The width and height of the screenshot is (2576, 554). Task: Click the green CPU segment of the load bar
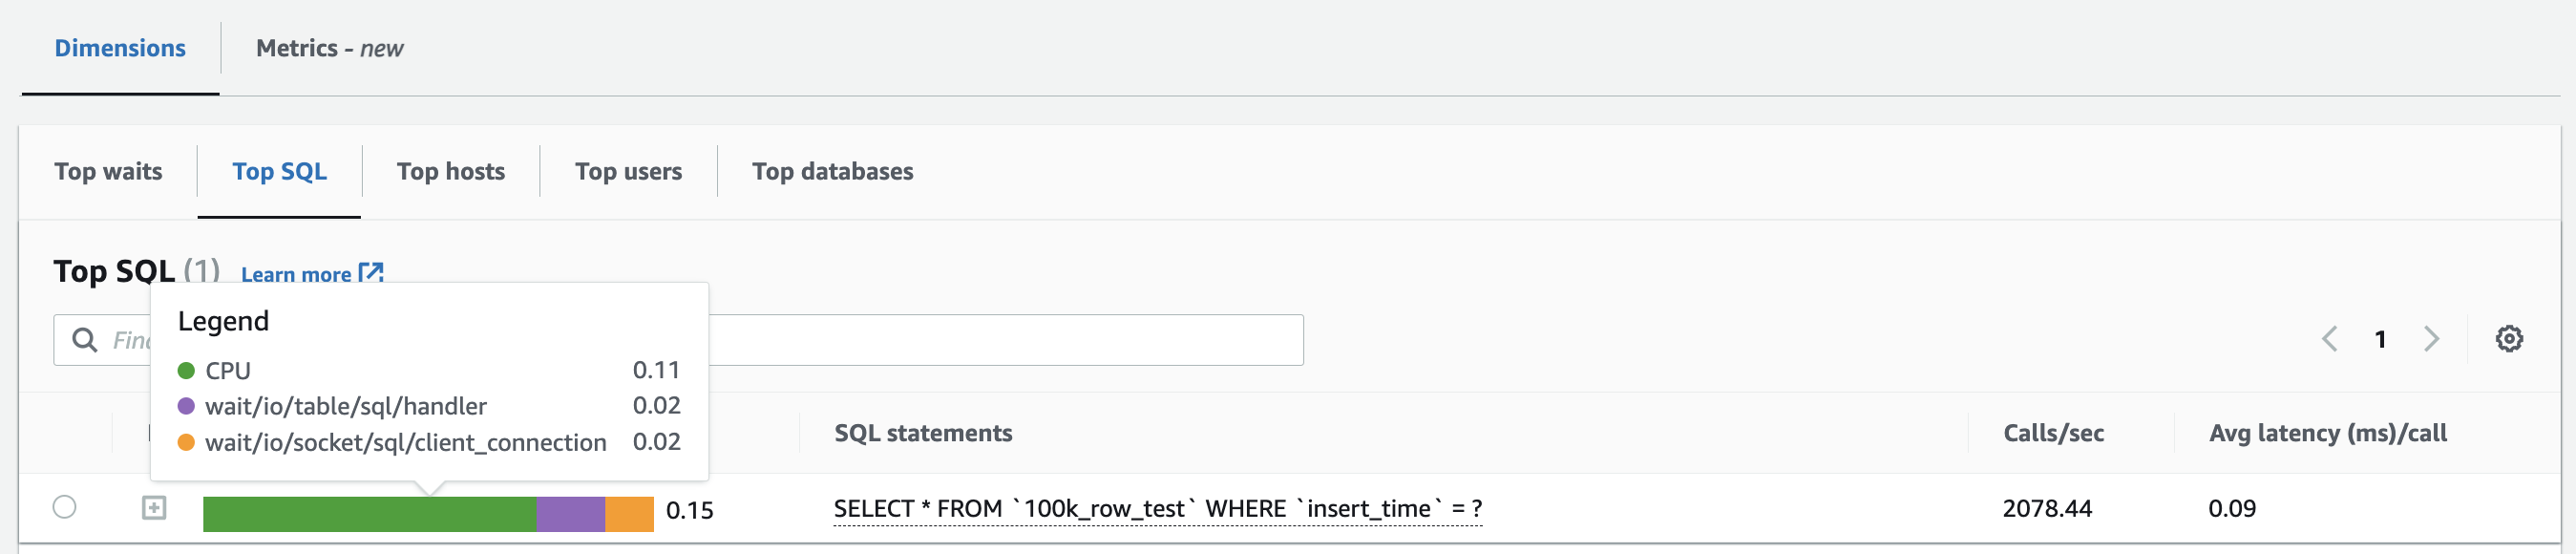pos(369,514)
